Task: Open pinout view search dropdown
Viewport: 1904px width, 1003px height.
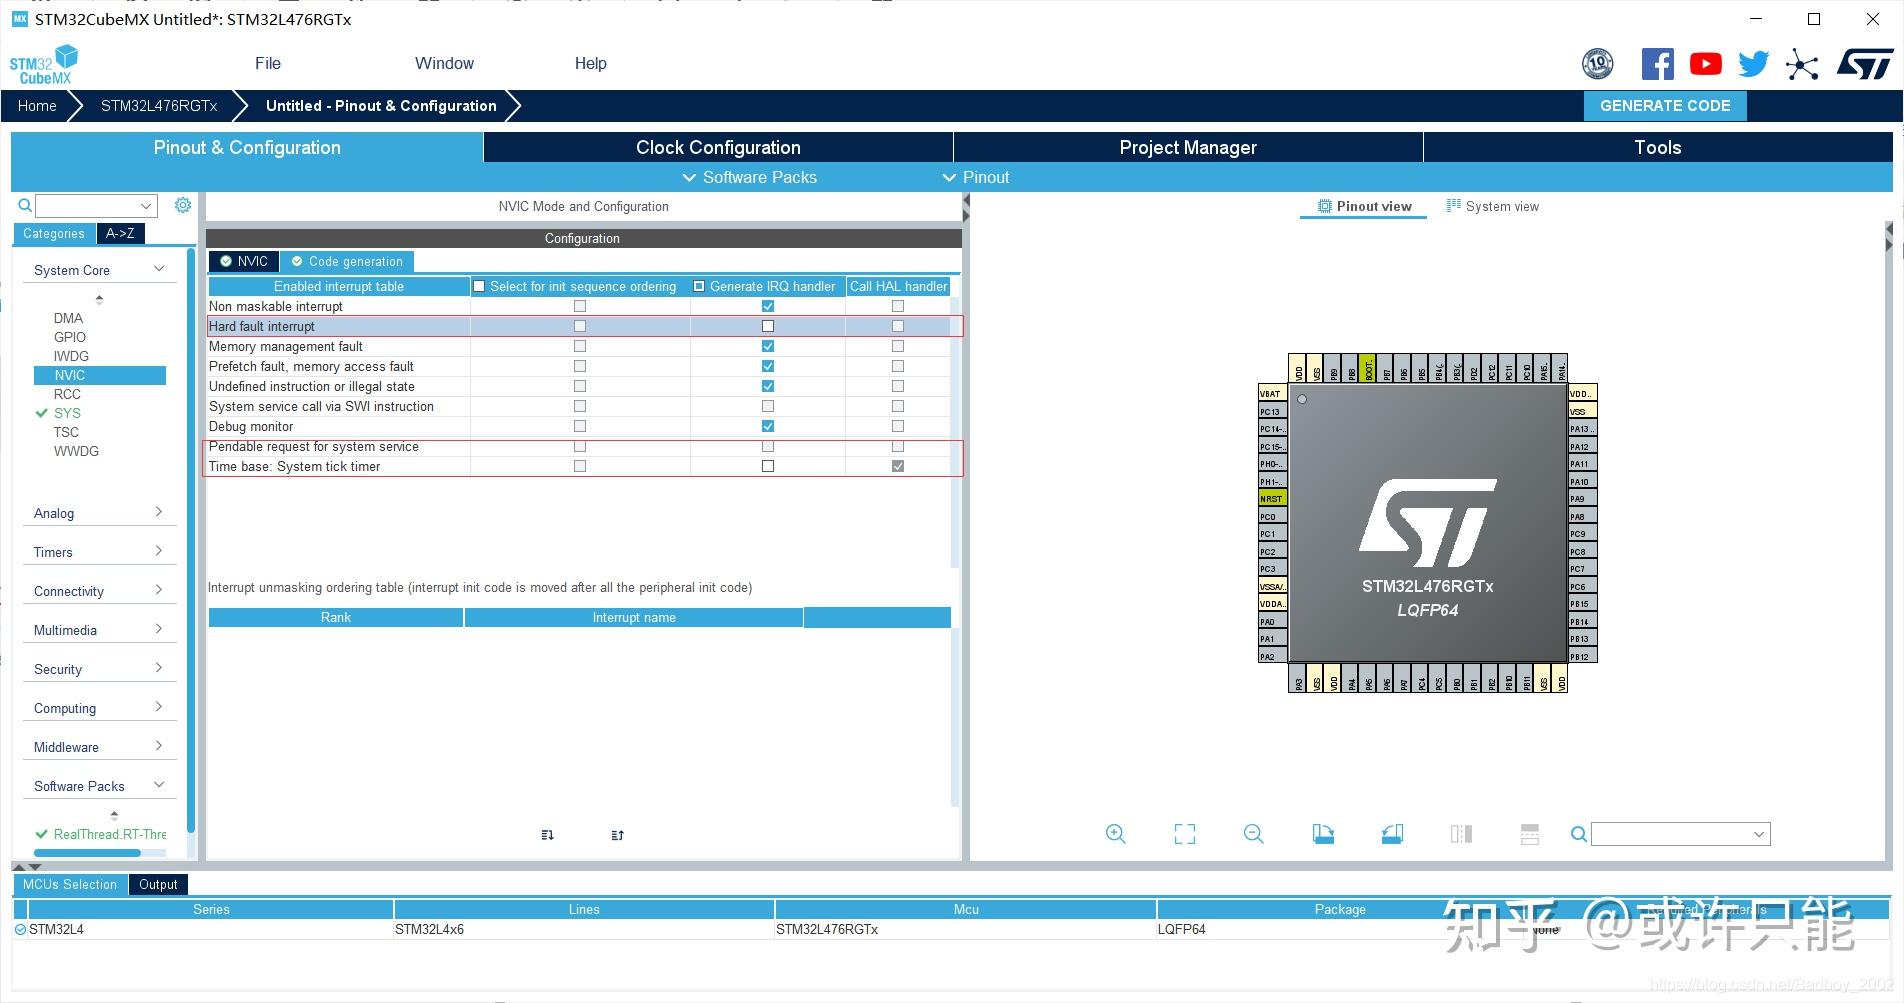Action: pyautogui.click(x=1759, y=833)
